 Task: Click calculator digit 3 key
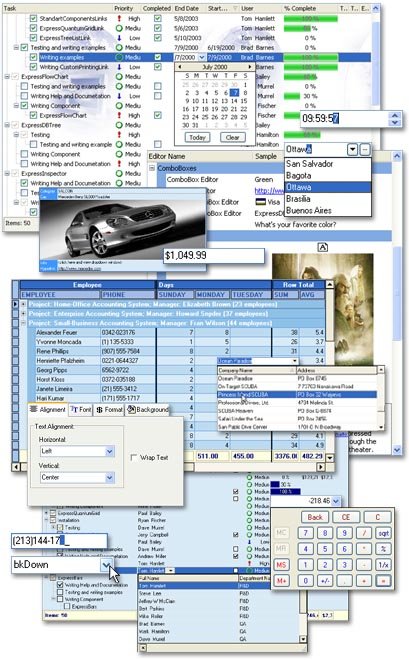[x=344, y=565]
